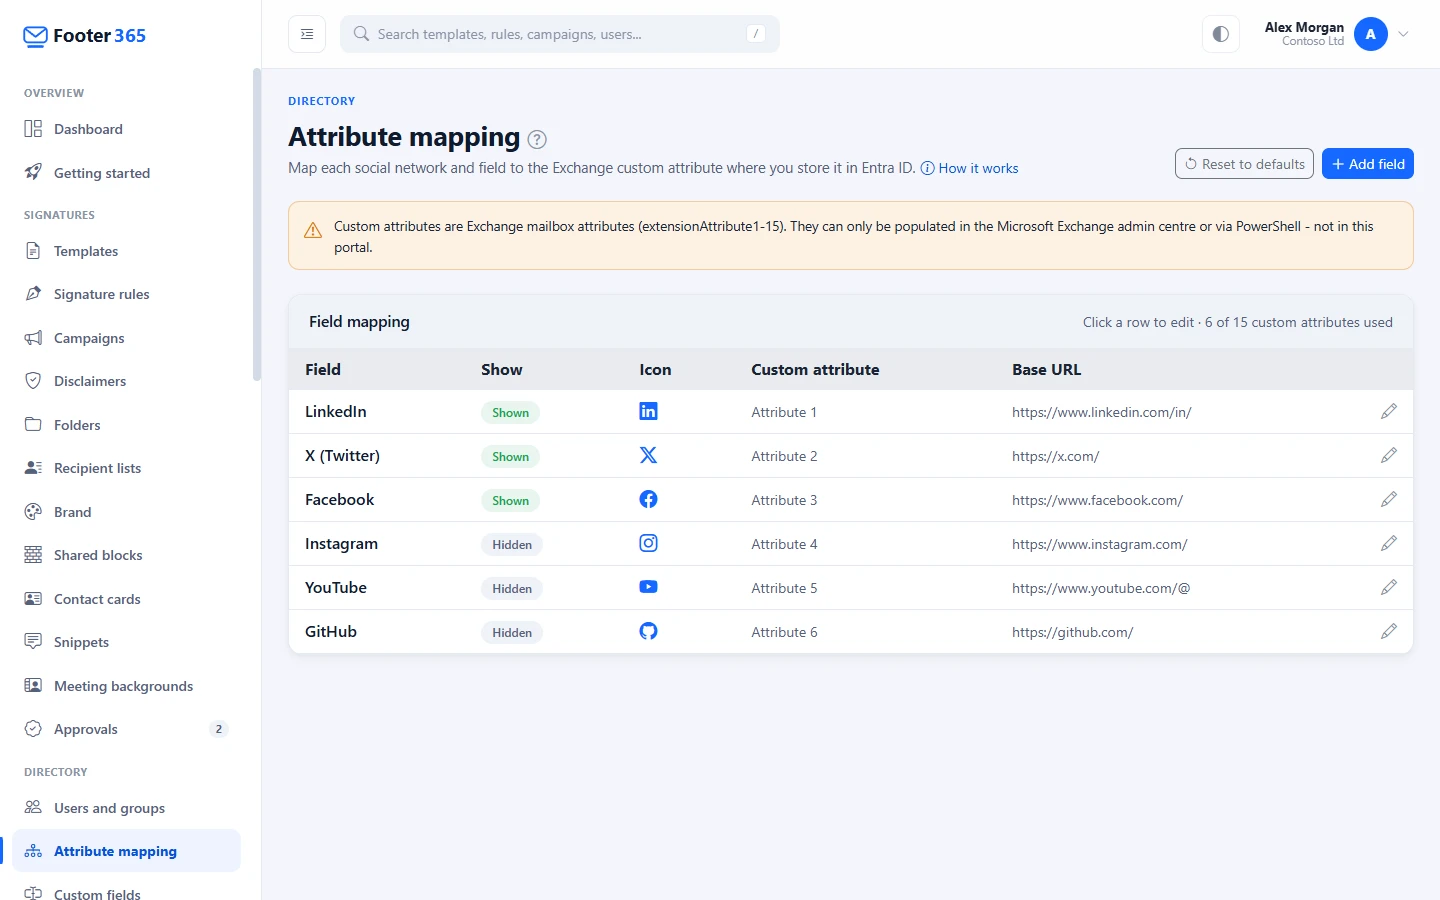Toggle the Hidden badge for YouTube
This screenshot has height=900, width=1440.
(x=512, y=589)
